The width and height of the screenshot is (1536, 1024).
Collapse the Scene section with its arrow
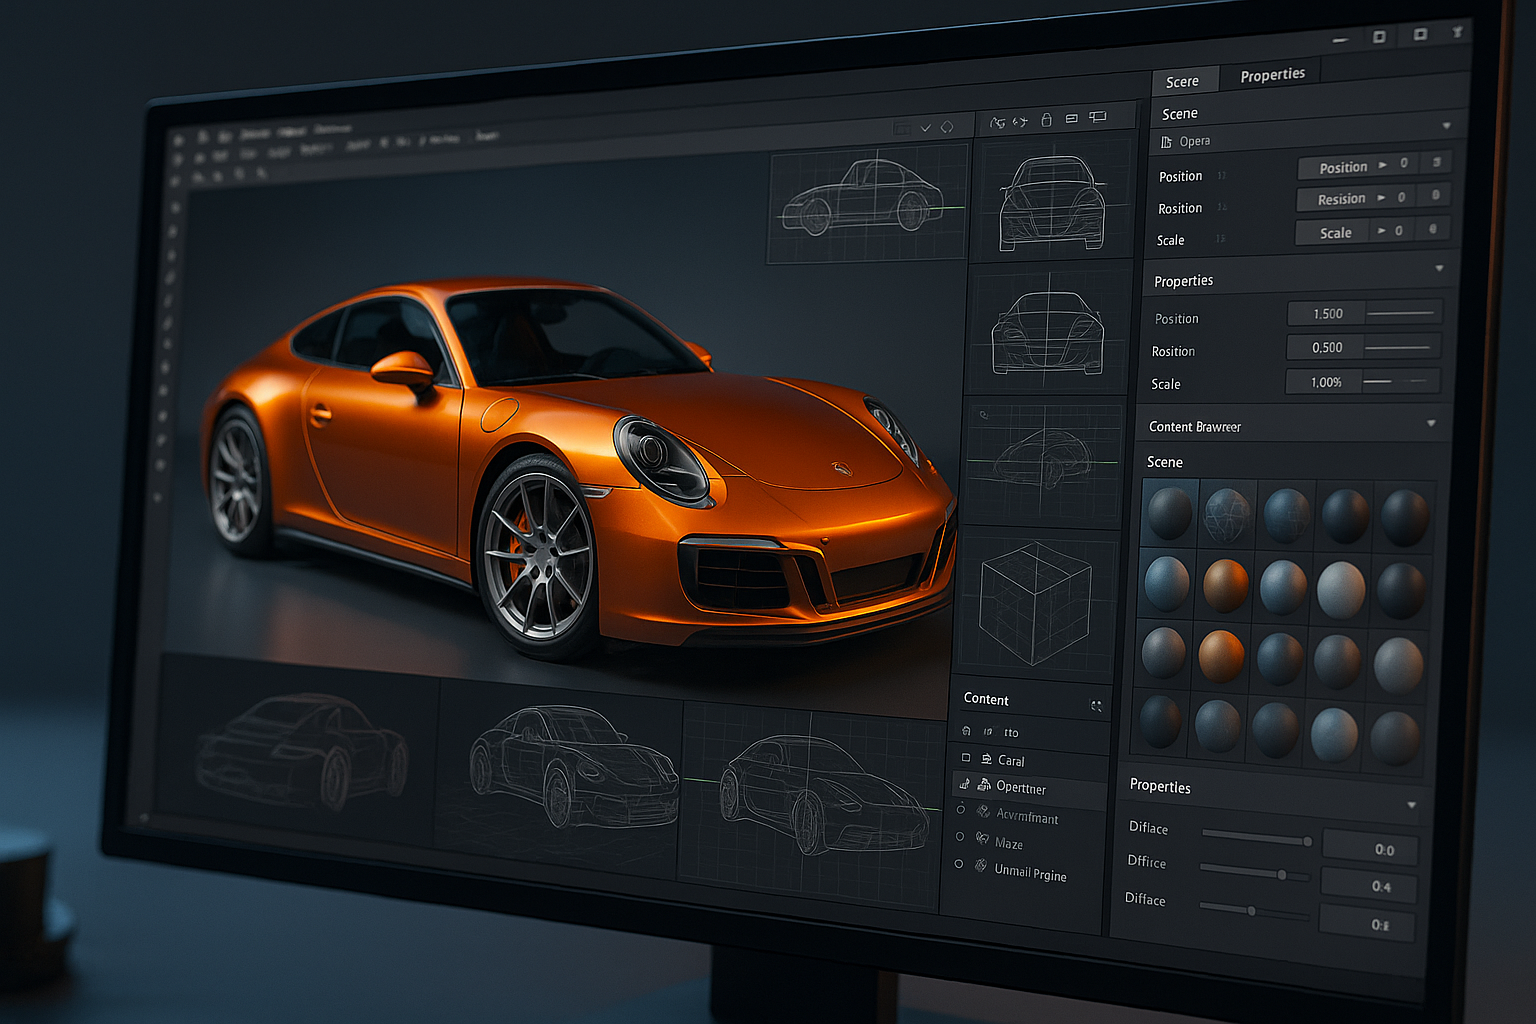point(1446,126)
